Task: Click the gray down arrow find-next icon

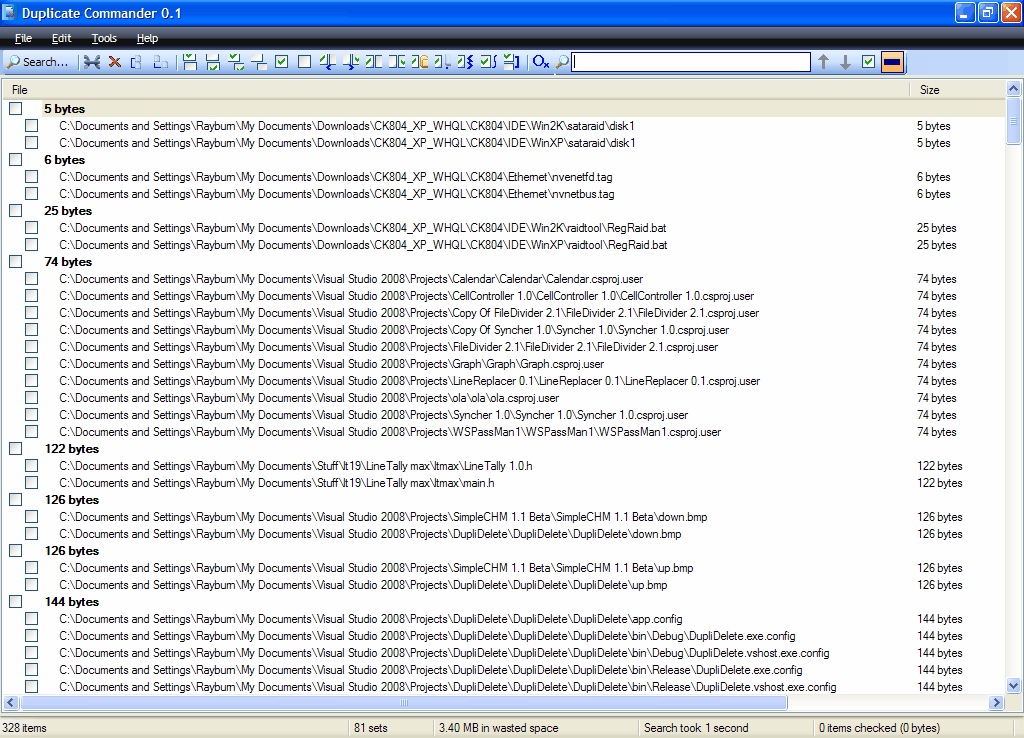Action: click(846, 62)
